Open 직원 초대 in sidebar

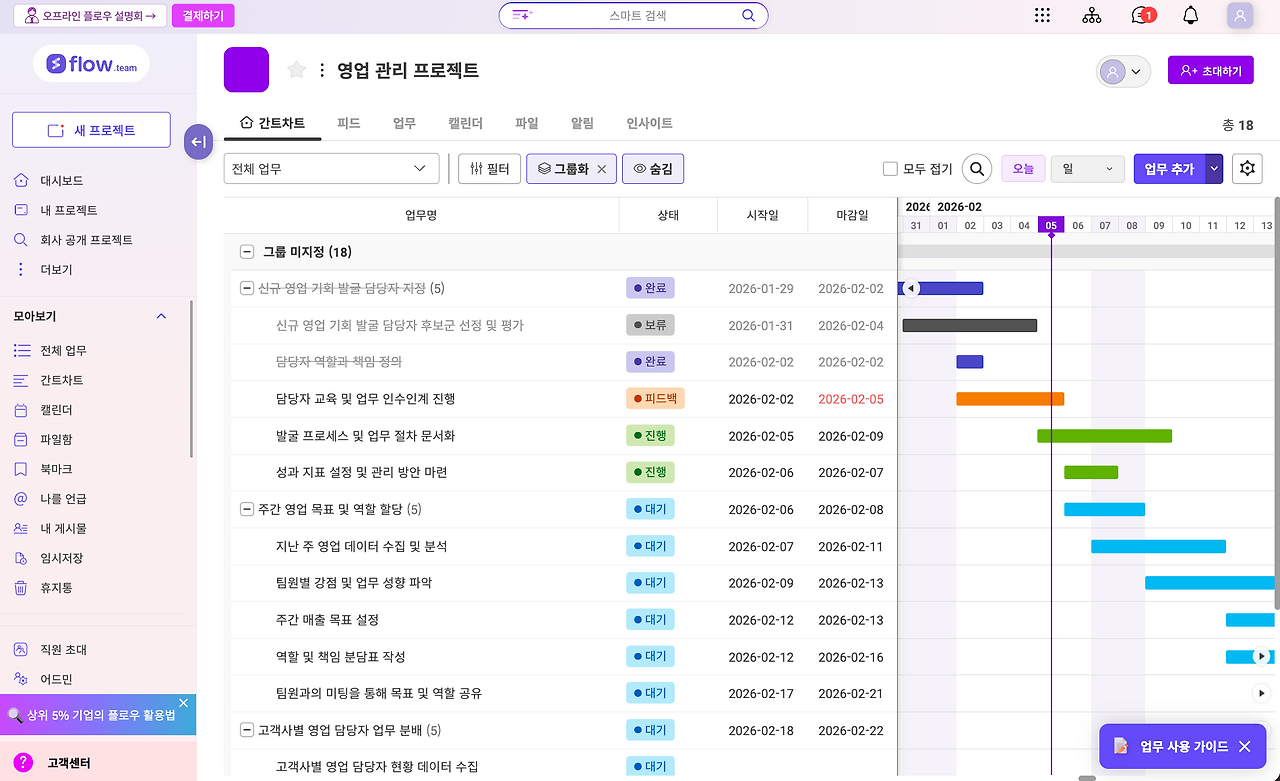point(63,650)
